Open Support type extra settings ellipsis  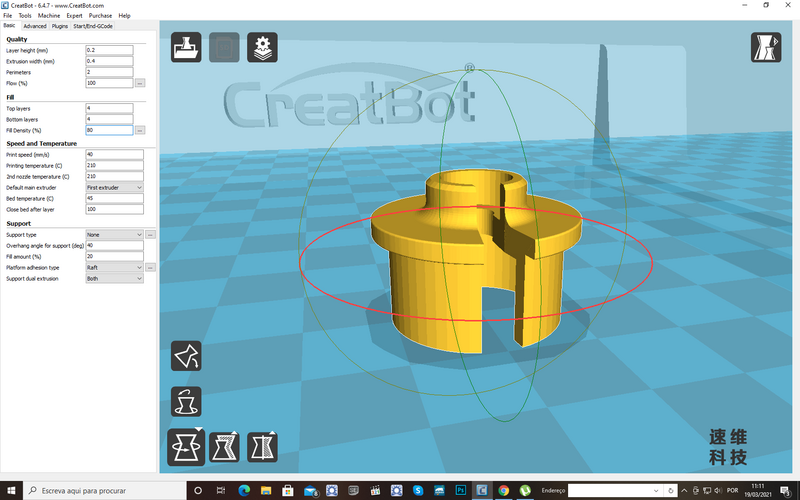tap(150, 235)
